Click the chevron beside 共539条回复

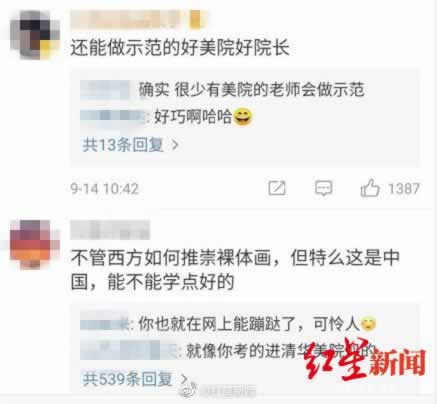coord(184,379)
